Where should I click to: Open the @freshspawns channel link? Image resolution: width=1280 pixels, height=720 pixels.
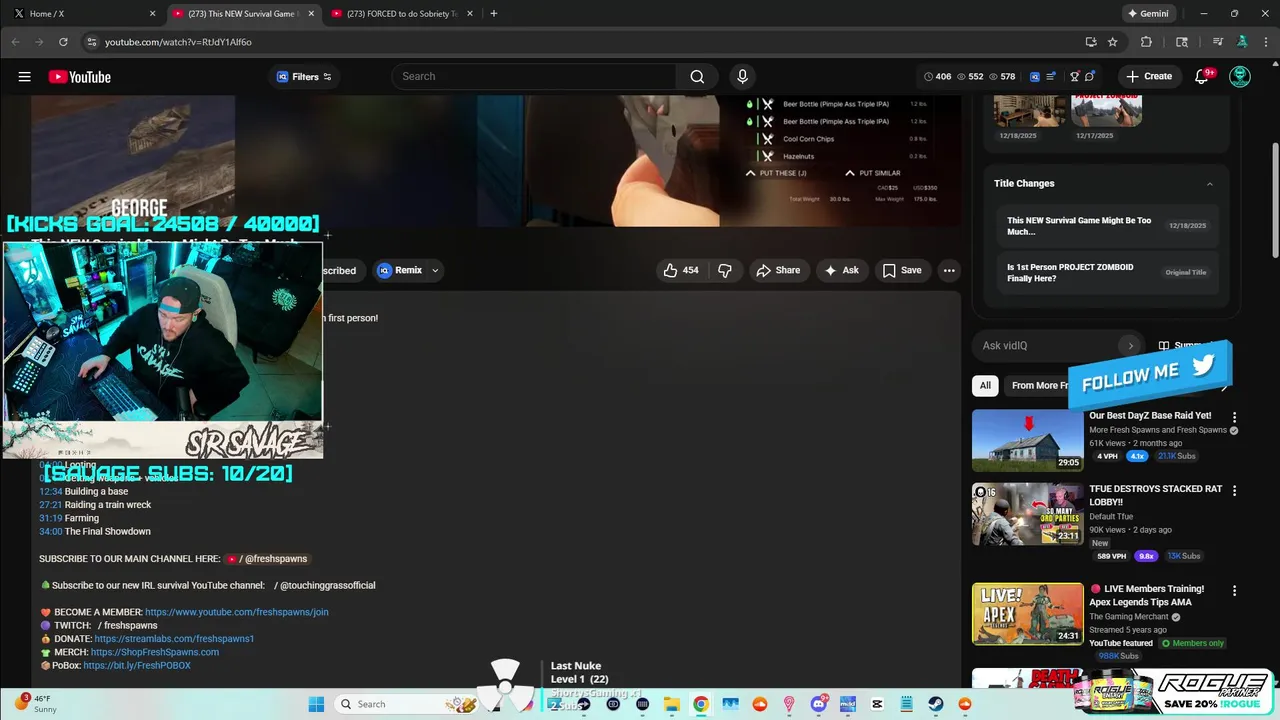(x=267, y=559)
